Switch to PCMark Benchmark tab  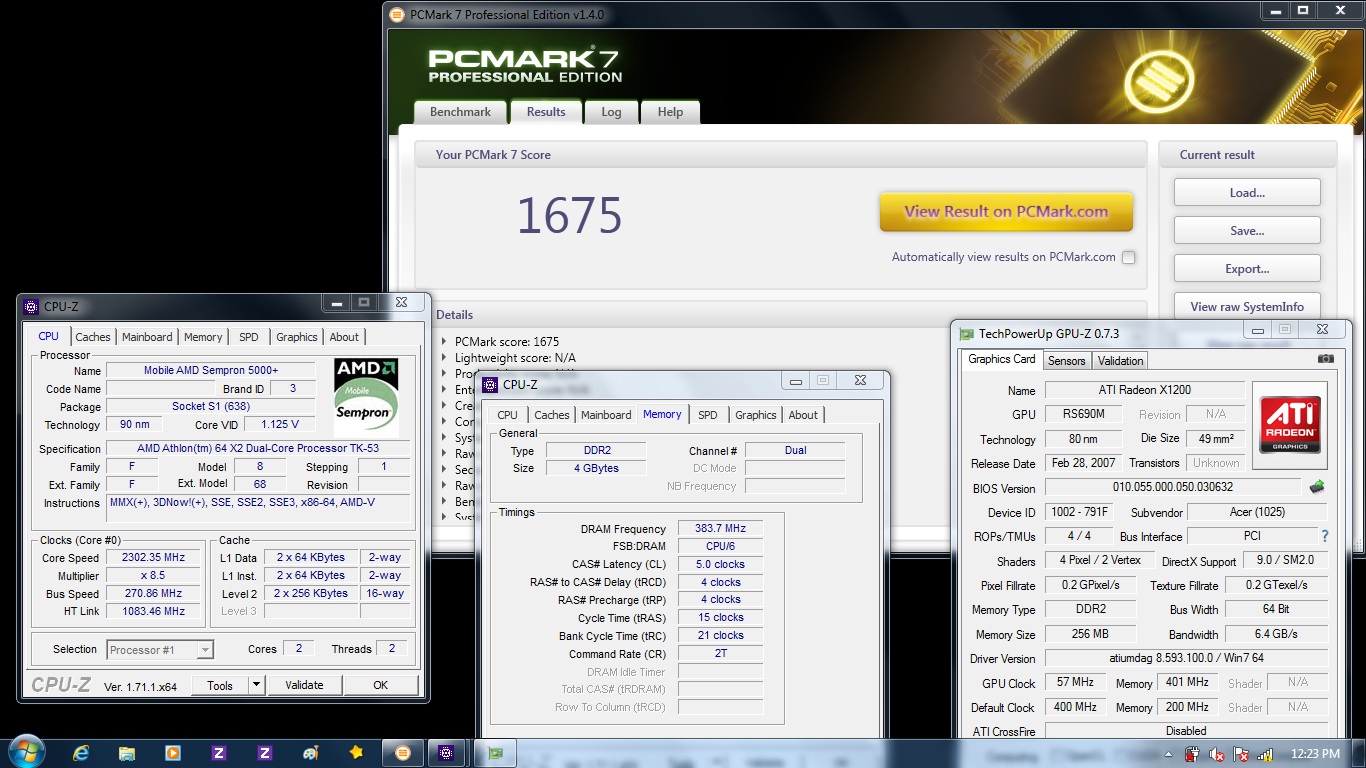(460, 112)
